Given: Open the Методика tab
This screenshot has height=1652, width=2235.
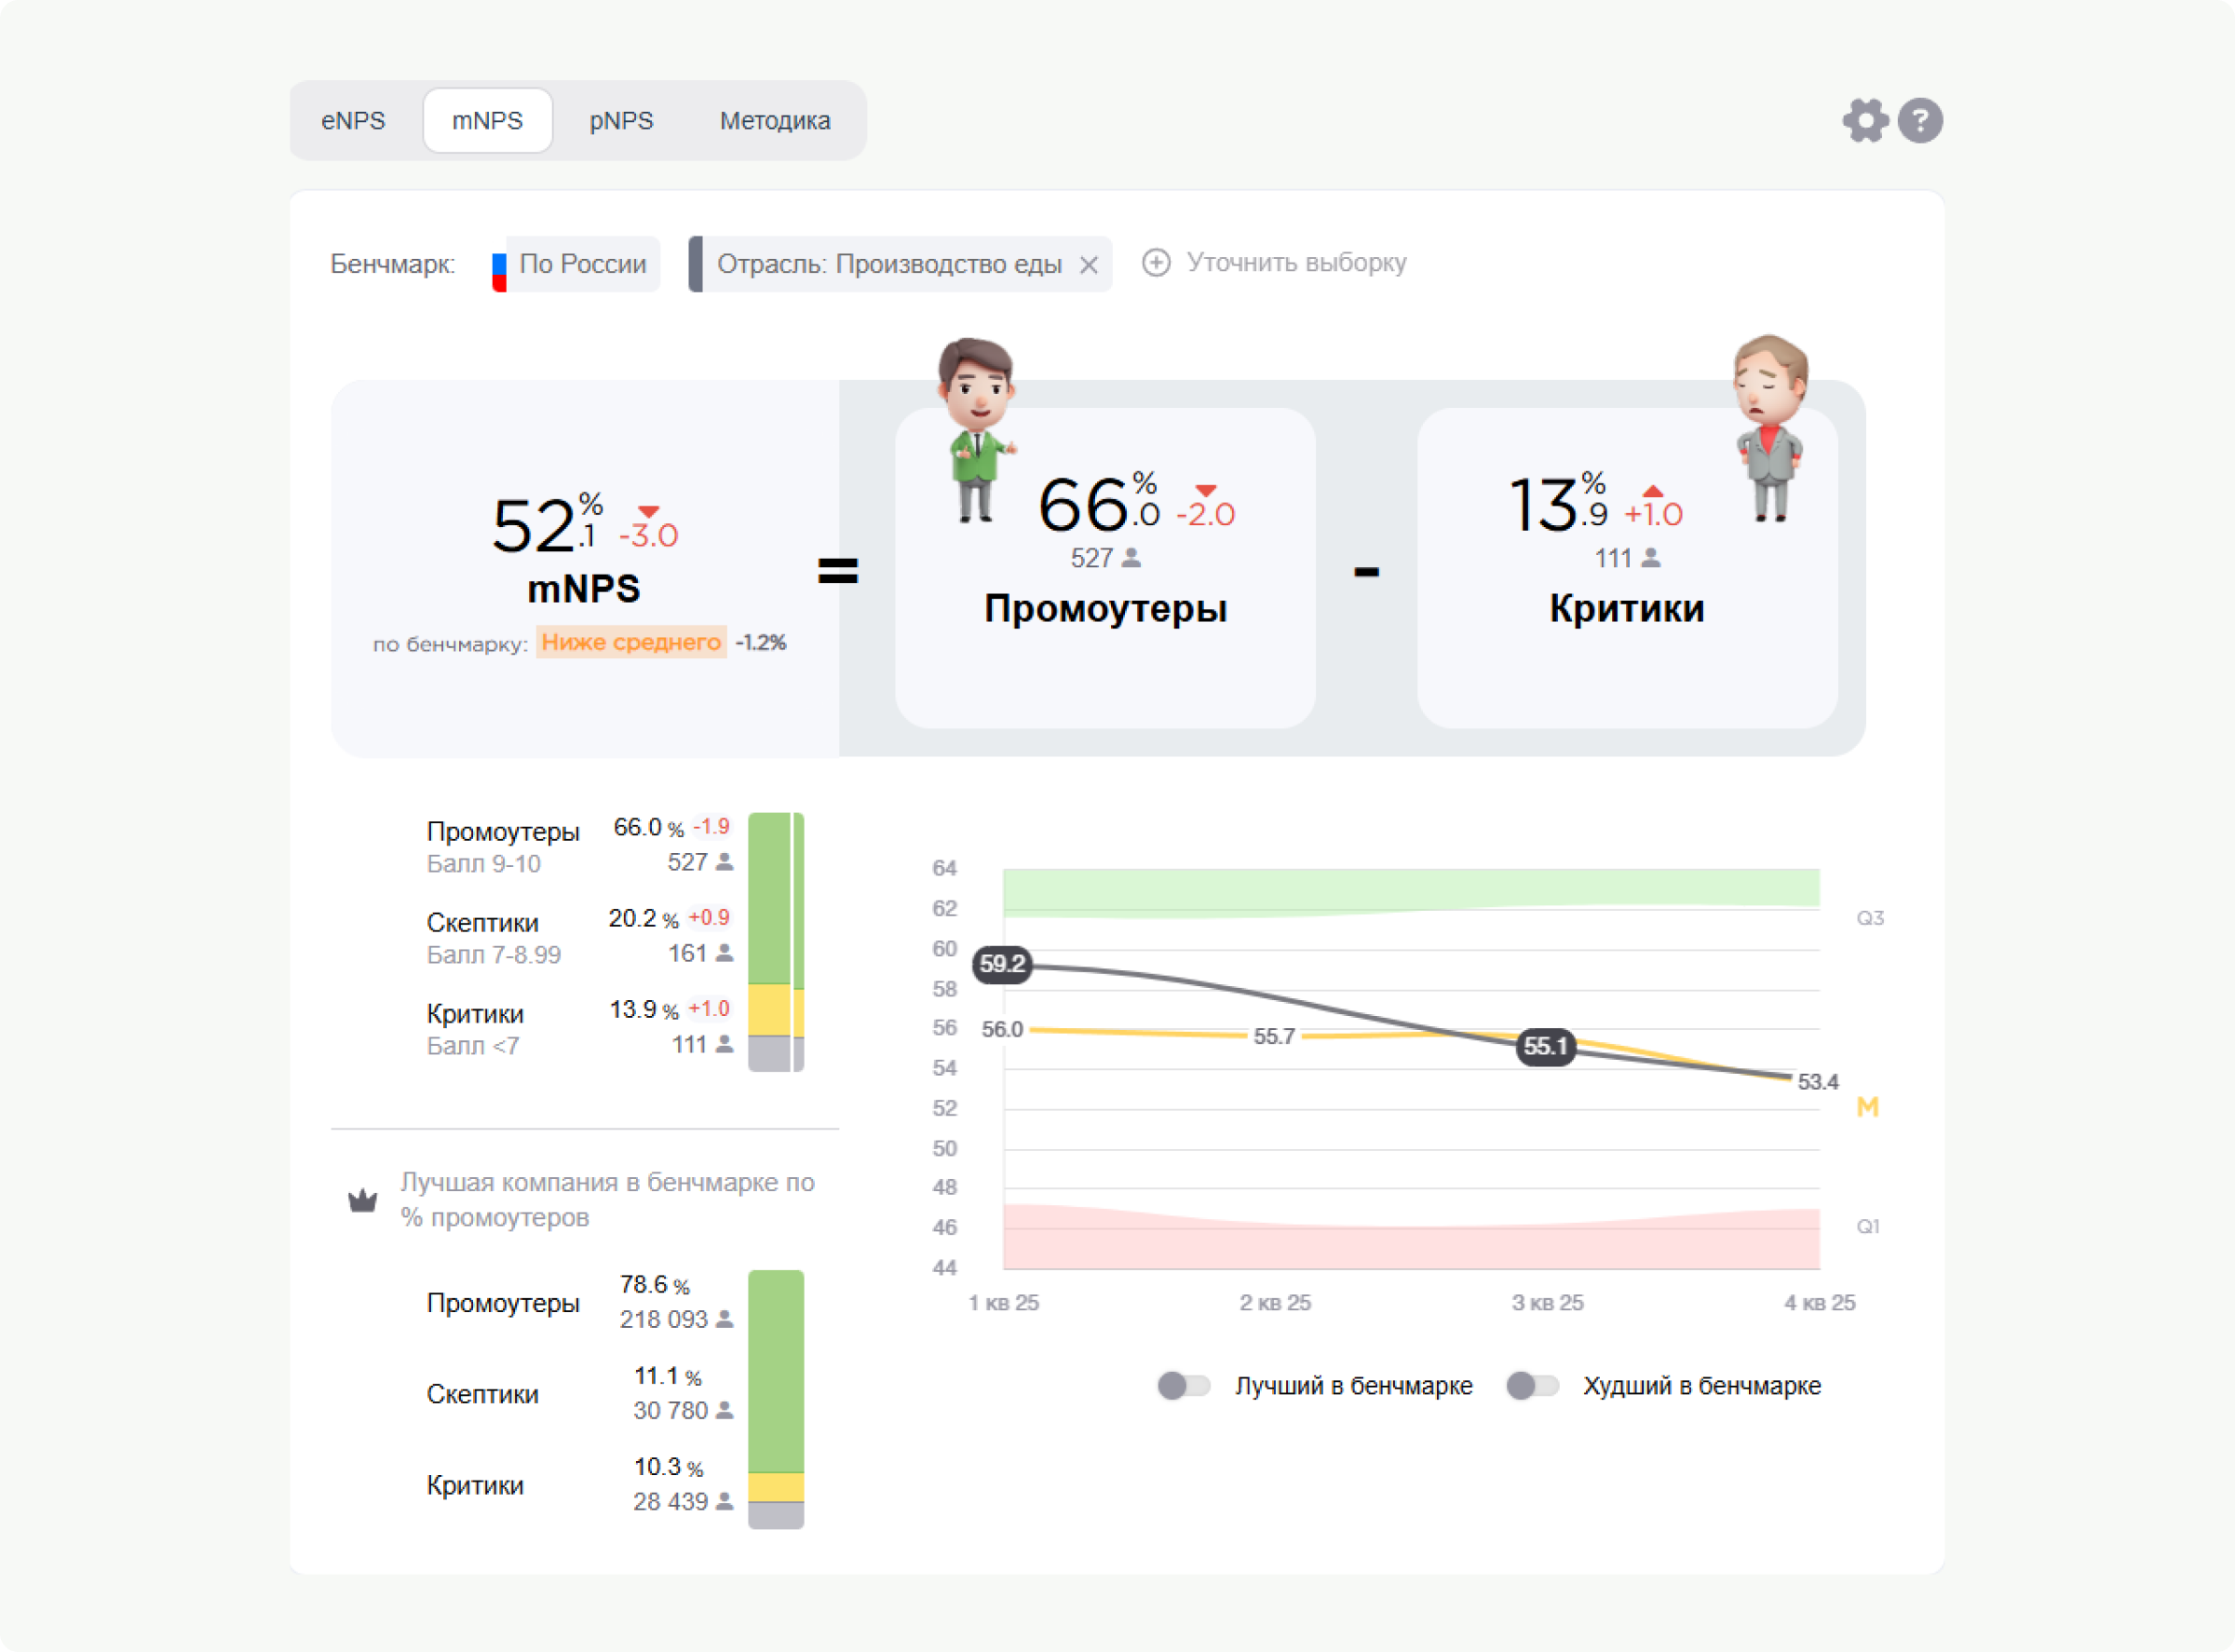Looking at the screenshot, I should (x=775, y=121).
